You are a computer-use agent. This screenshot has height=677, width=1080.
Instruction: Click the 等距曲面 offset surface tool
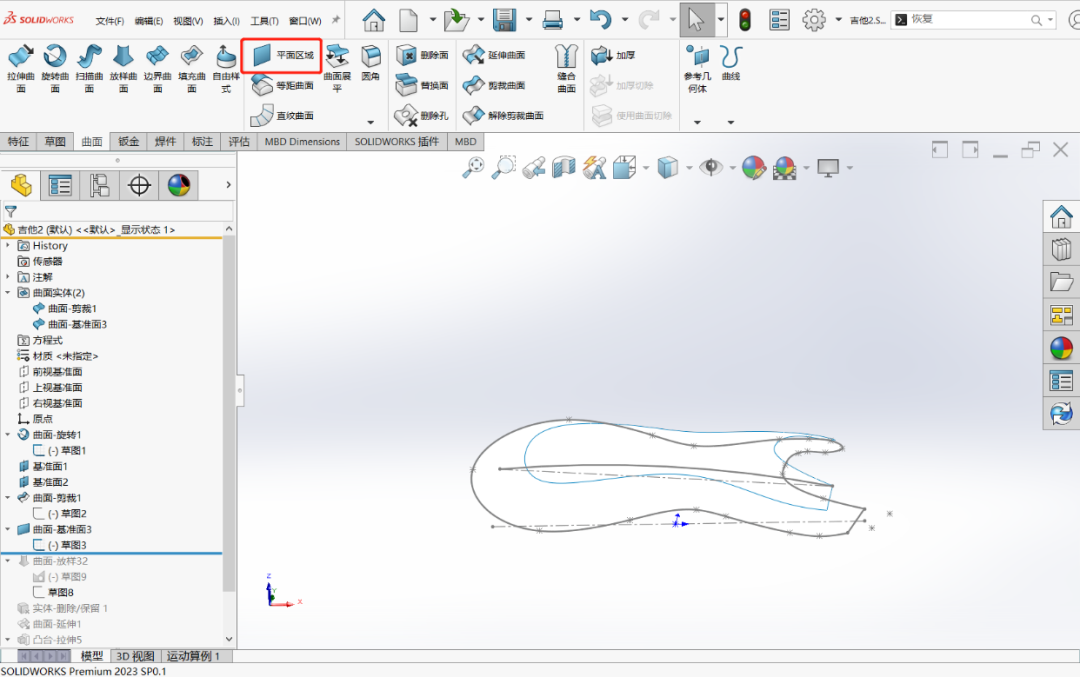(x=282, y=85)
